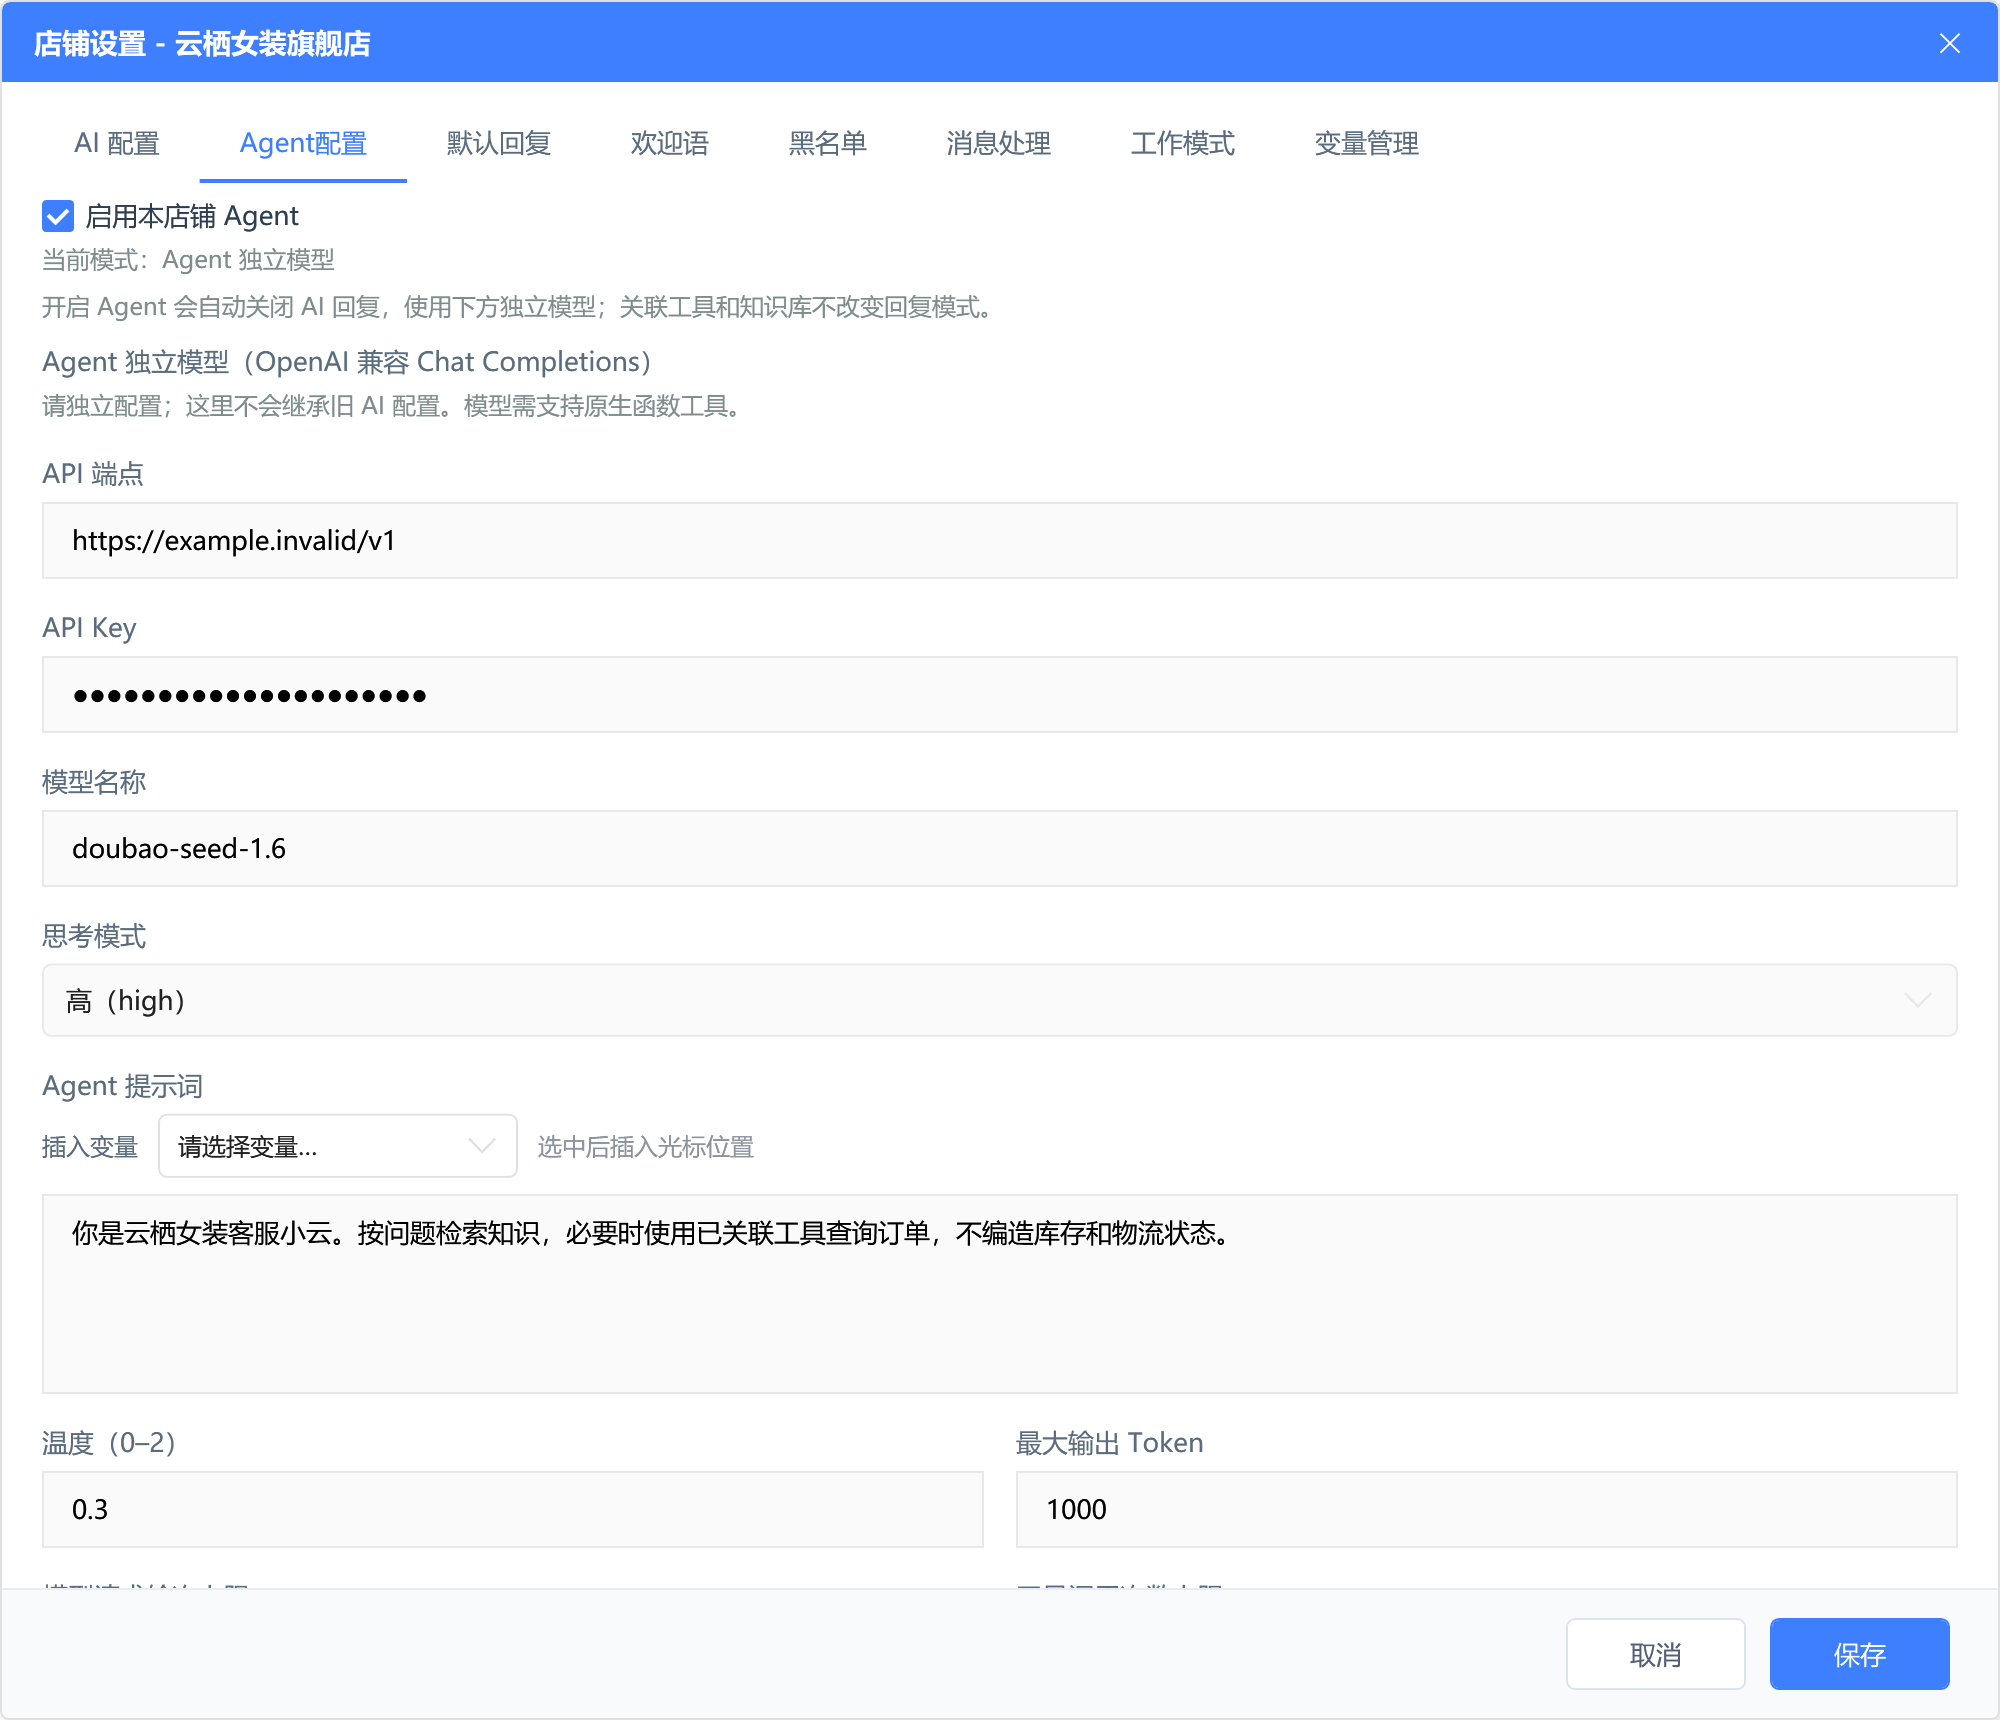
Task: Toggle the 启用本店铺 Agent checkbox
Action: pos(58,216)
